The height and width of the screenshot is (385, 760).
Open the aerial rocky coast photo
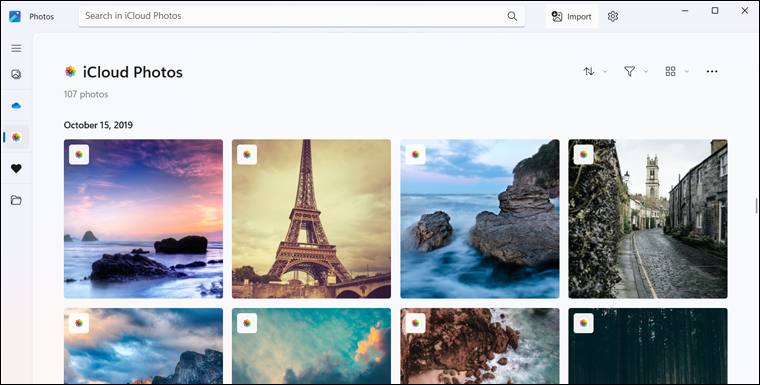[x=480, y=346]
